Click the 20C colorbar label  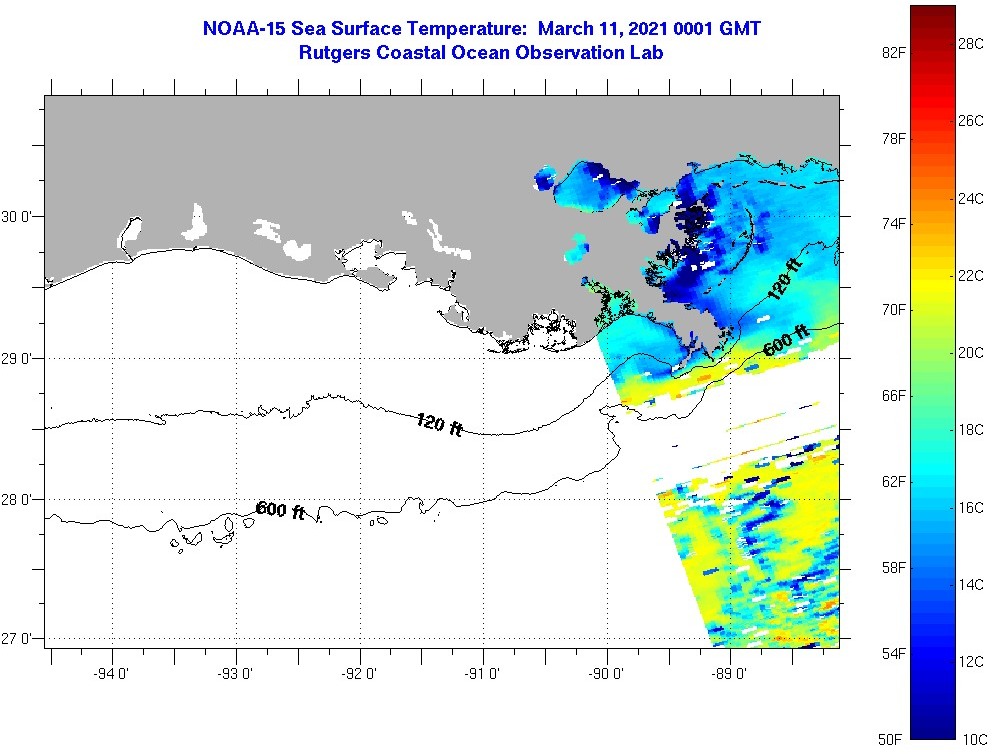tap(971, 353)
